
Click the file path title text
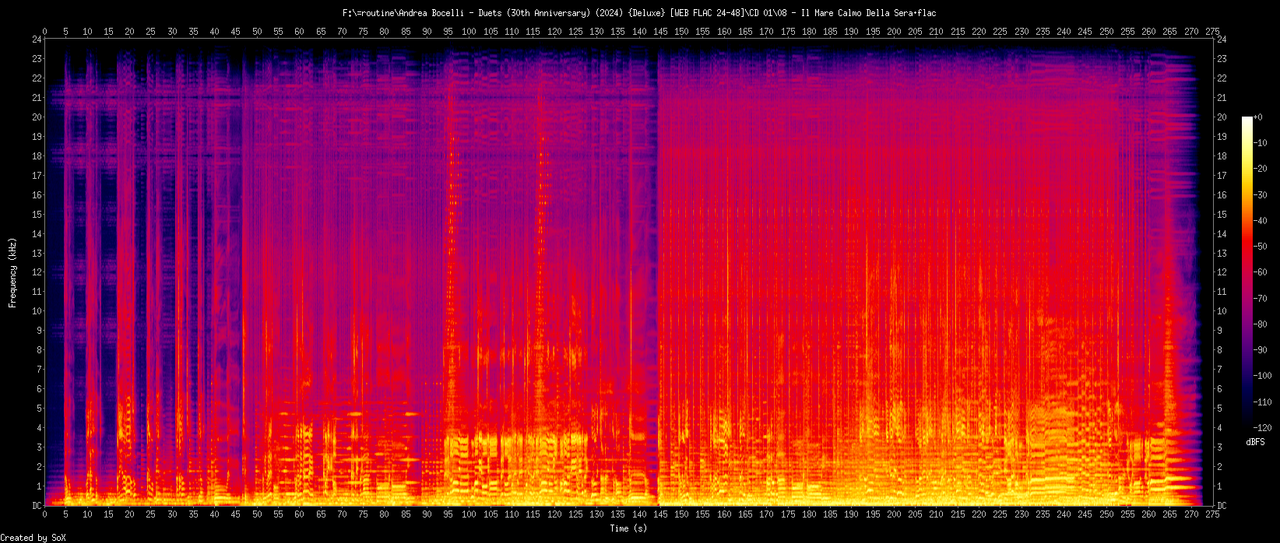[639, 13]
